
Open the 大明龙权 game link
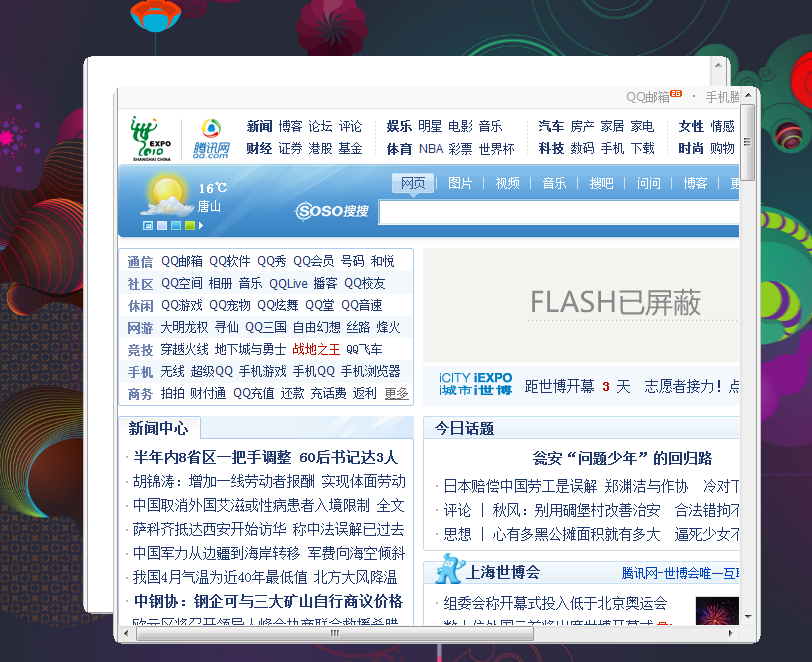point(184,327)
